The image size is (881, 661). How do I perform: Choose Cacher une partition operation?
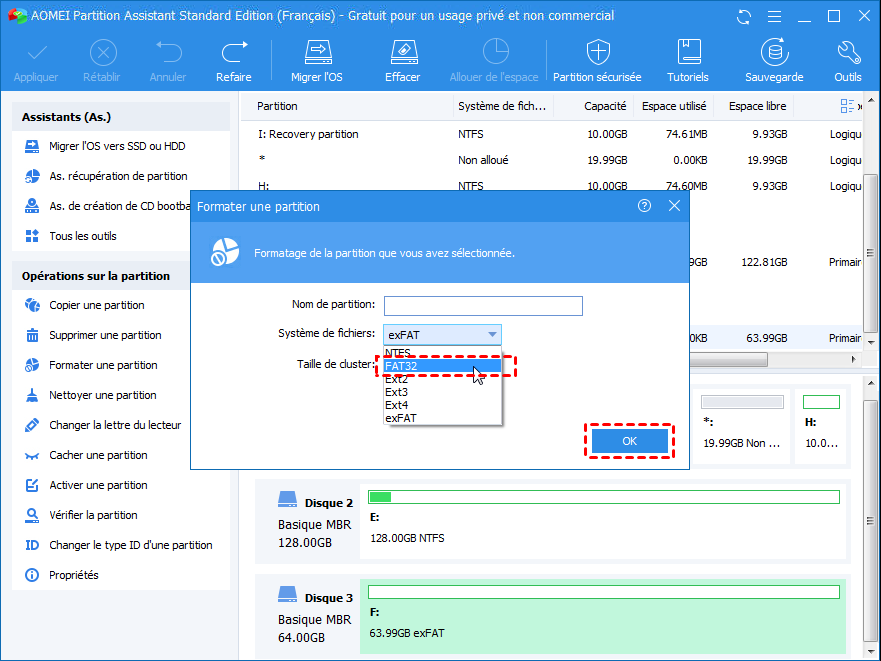pos(85,455)
